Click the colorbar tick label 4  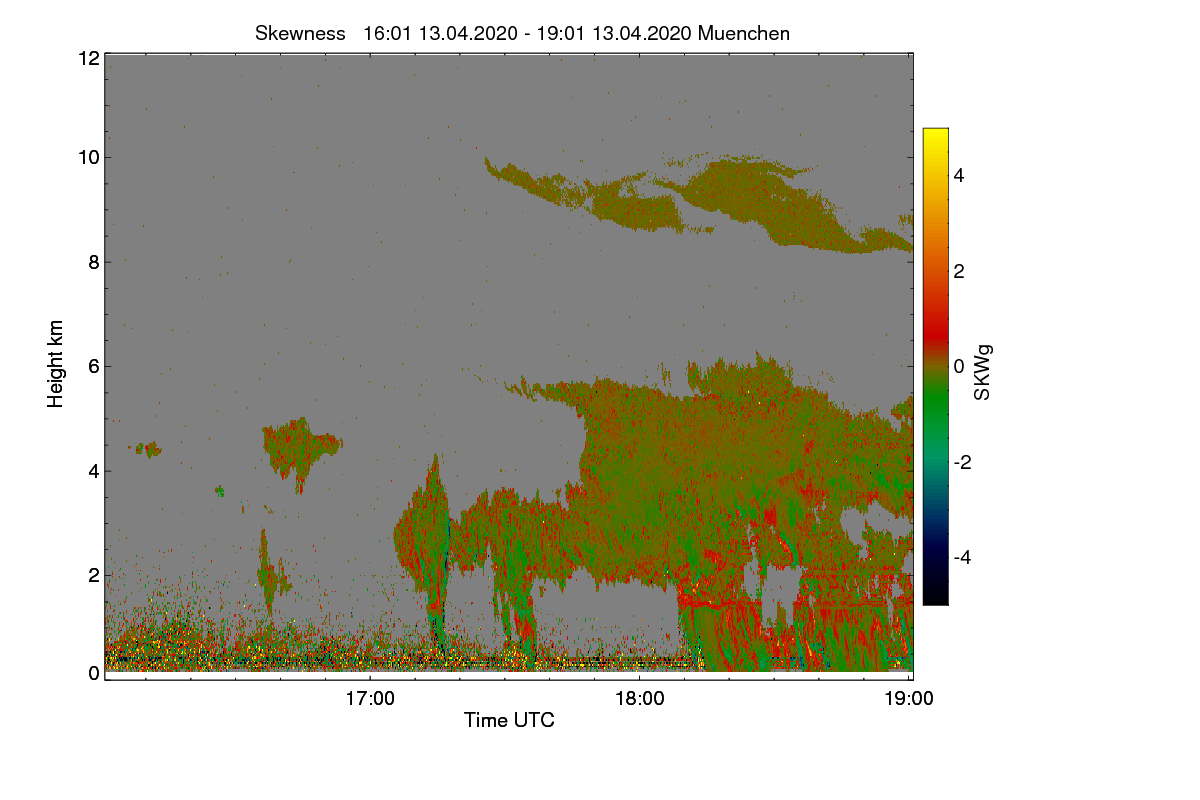click(x=958, y=176)
